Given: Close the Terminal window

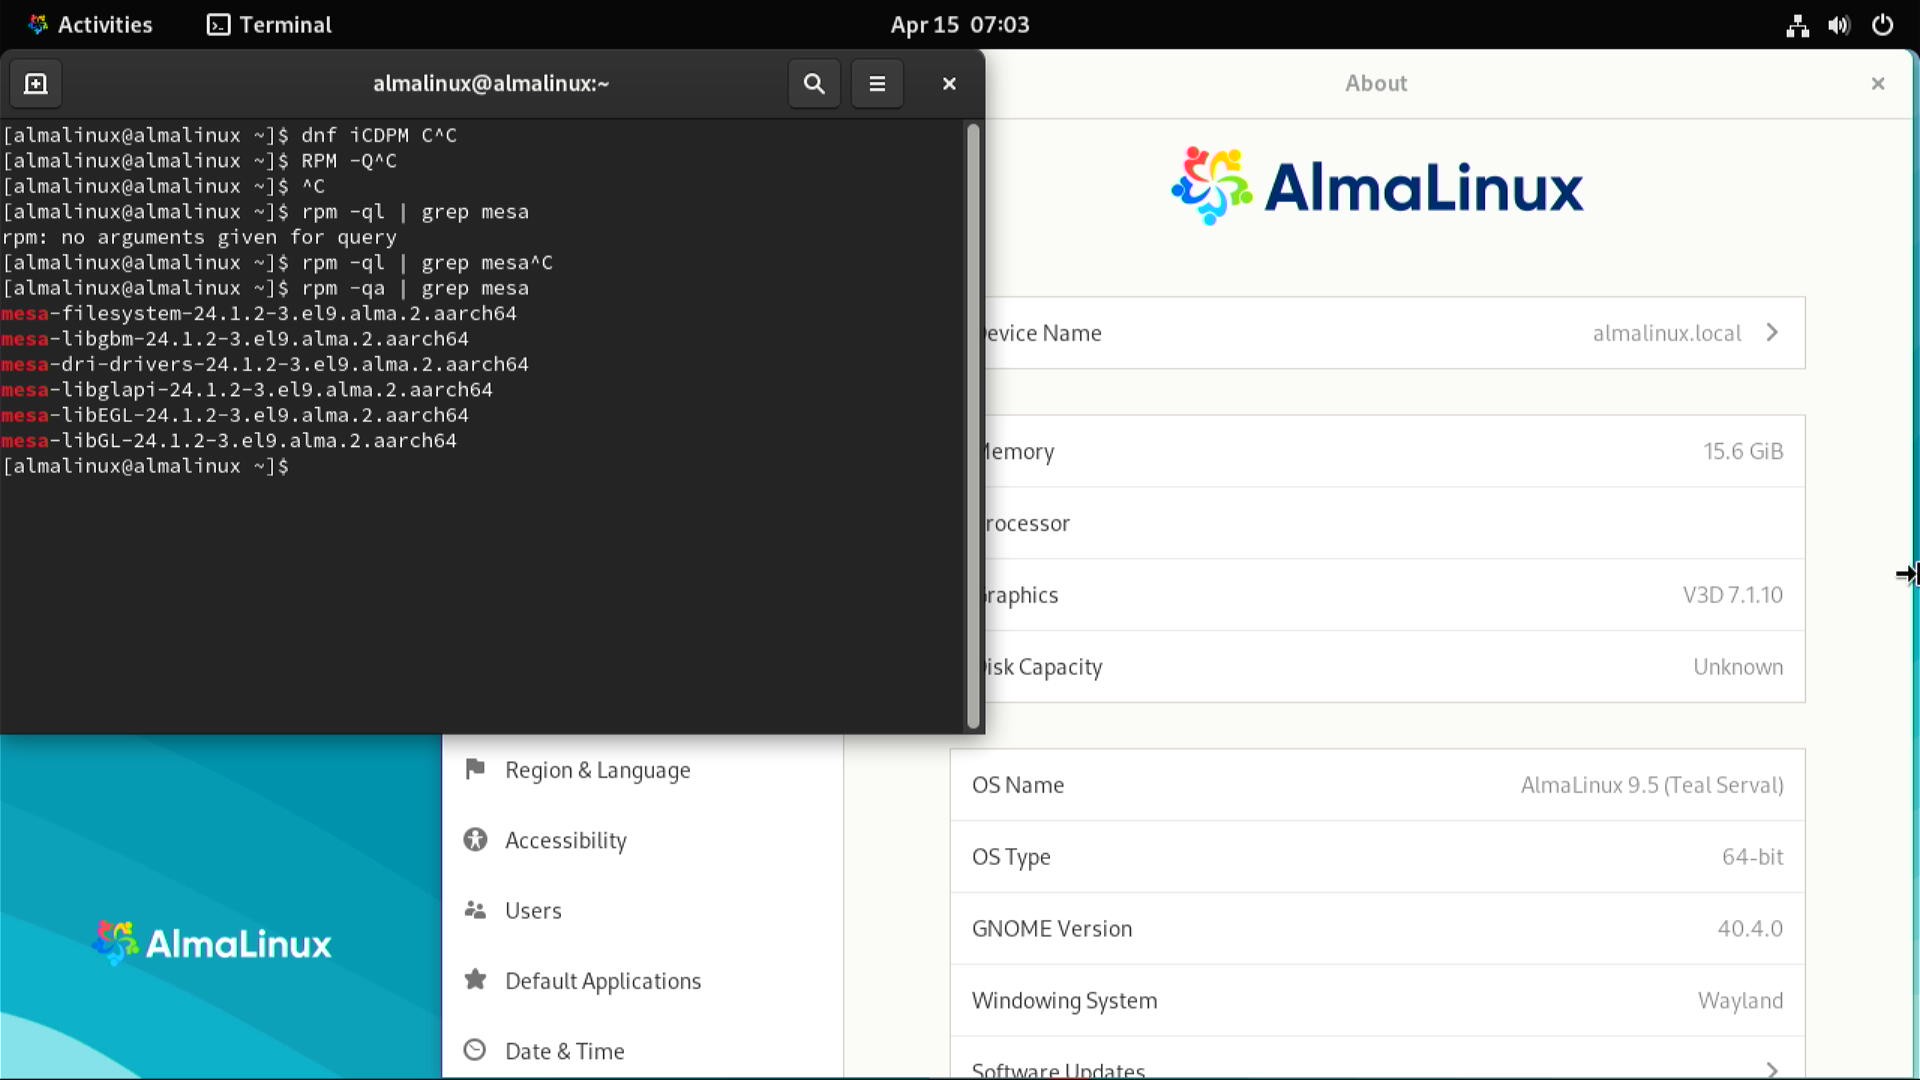Looking at the screenshot, I should click(949, 84).
